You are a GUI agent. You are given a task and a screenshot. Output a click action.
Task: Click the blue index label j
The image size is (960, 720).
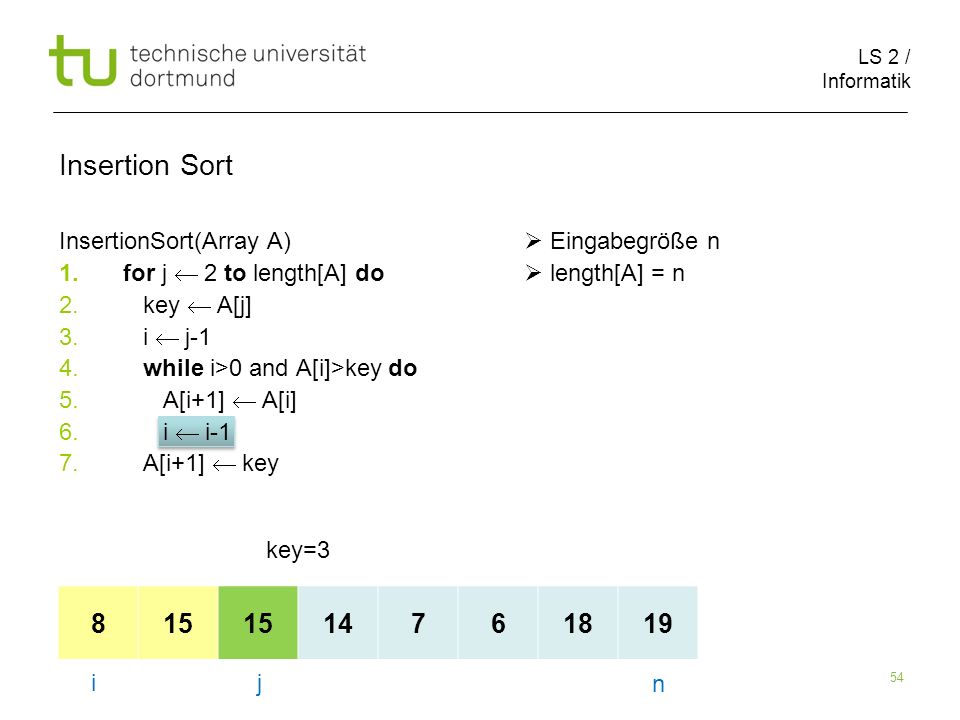click(259, 683)
